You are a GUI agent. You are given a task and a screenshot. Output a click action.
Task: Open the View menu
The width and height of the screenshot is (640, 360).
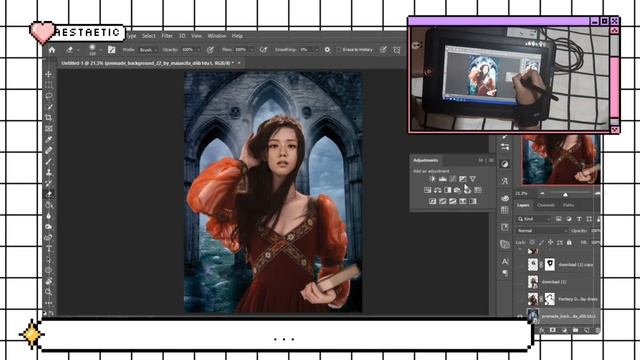tap(196, 36)
